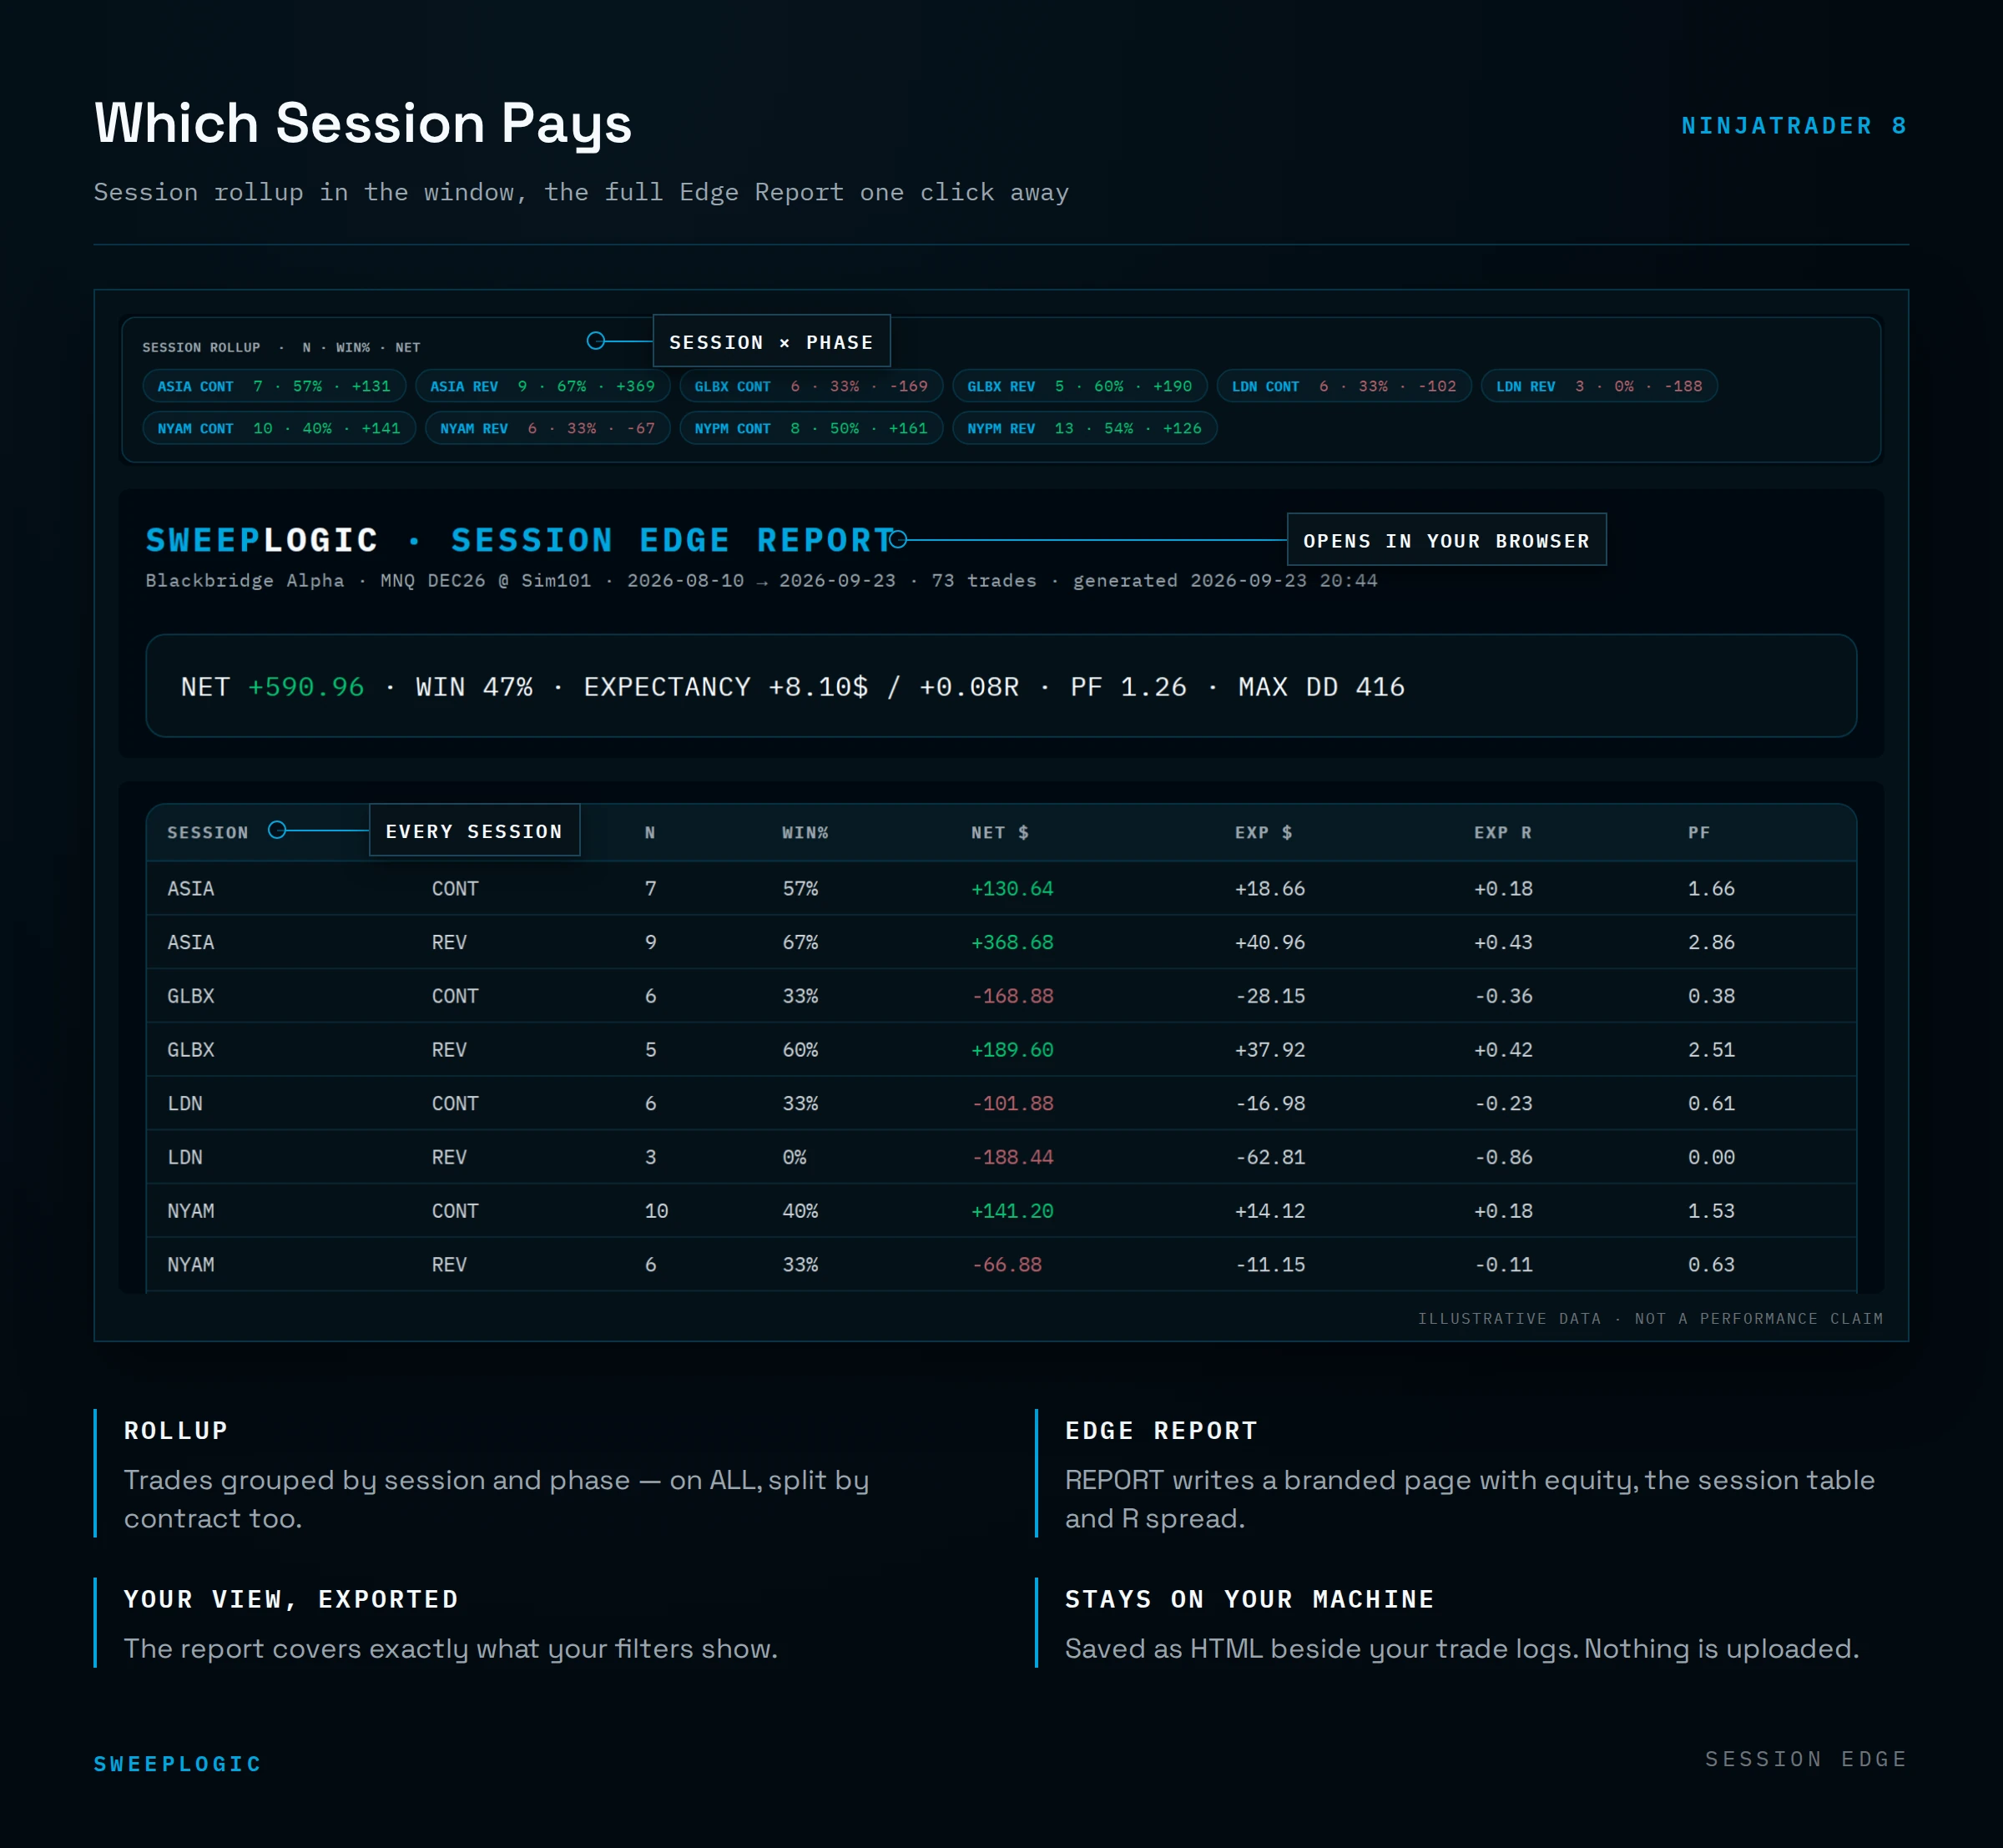2003x1848 pixels.
Task: Click the -101.88 net value
Action: [1012, 1103]
